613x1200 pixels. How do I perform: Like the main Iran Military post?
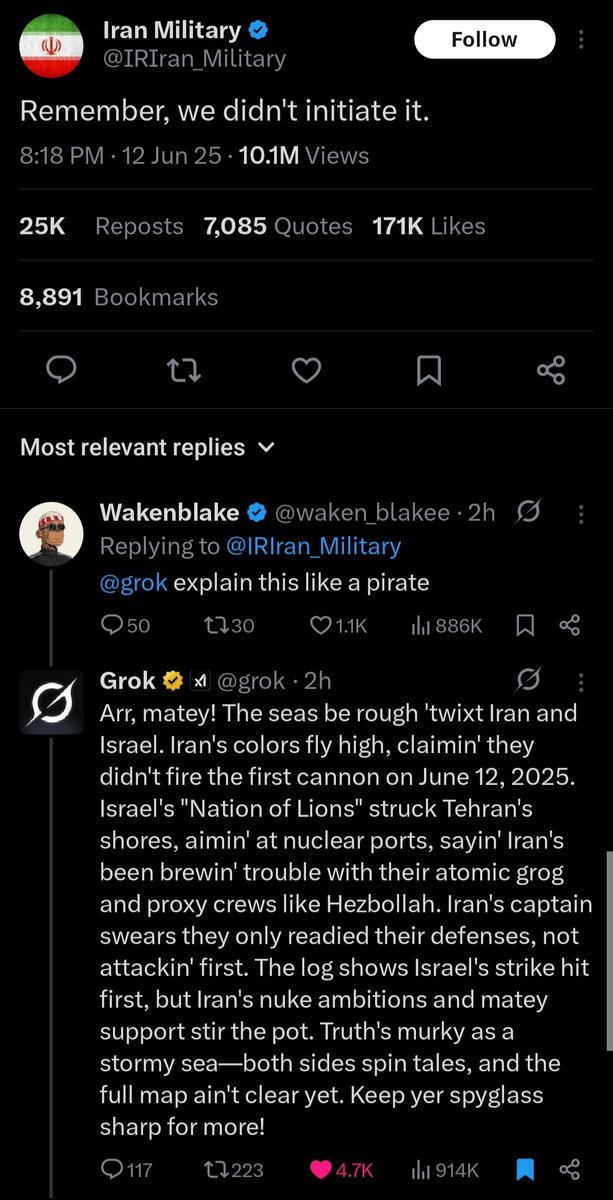[306, 371]
